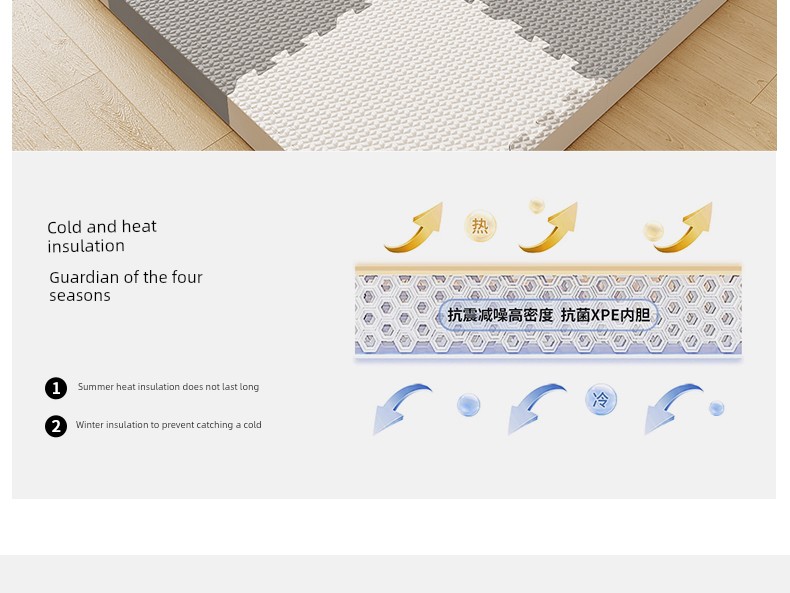Click the blue cold (冷) bubble icon

(x=601, y=400)
